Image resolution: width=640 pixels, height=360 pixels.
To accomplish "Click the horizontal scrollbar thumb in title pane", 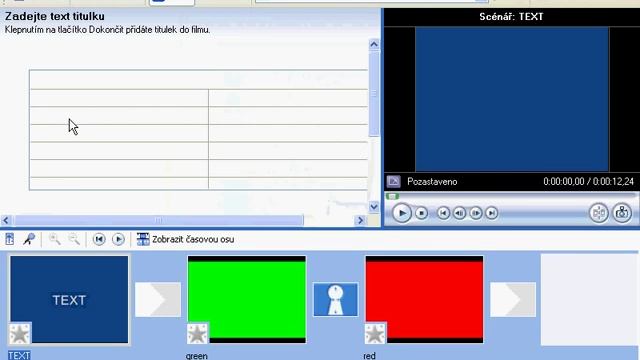I will (x=158, y=220).
